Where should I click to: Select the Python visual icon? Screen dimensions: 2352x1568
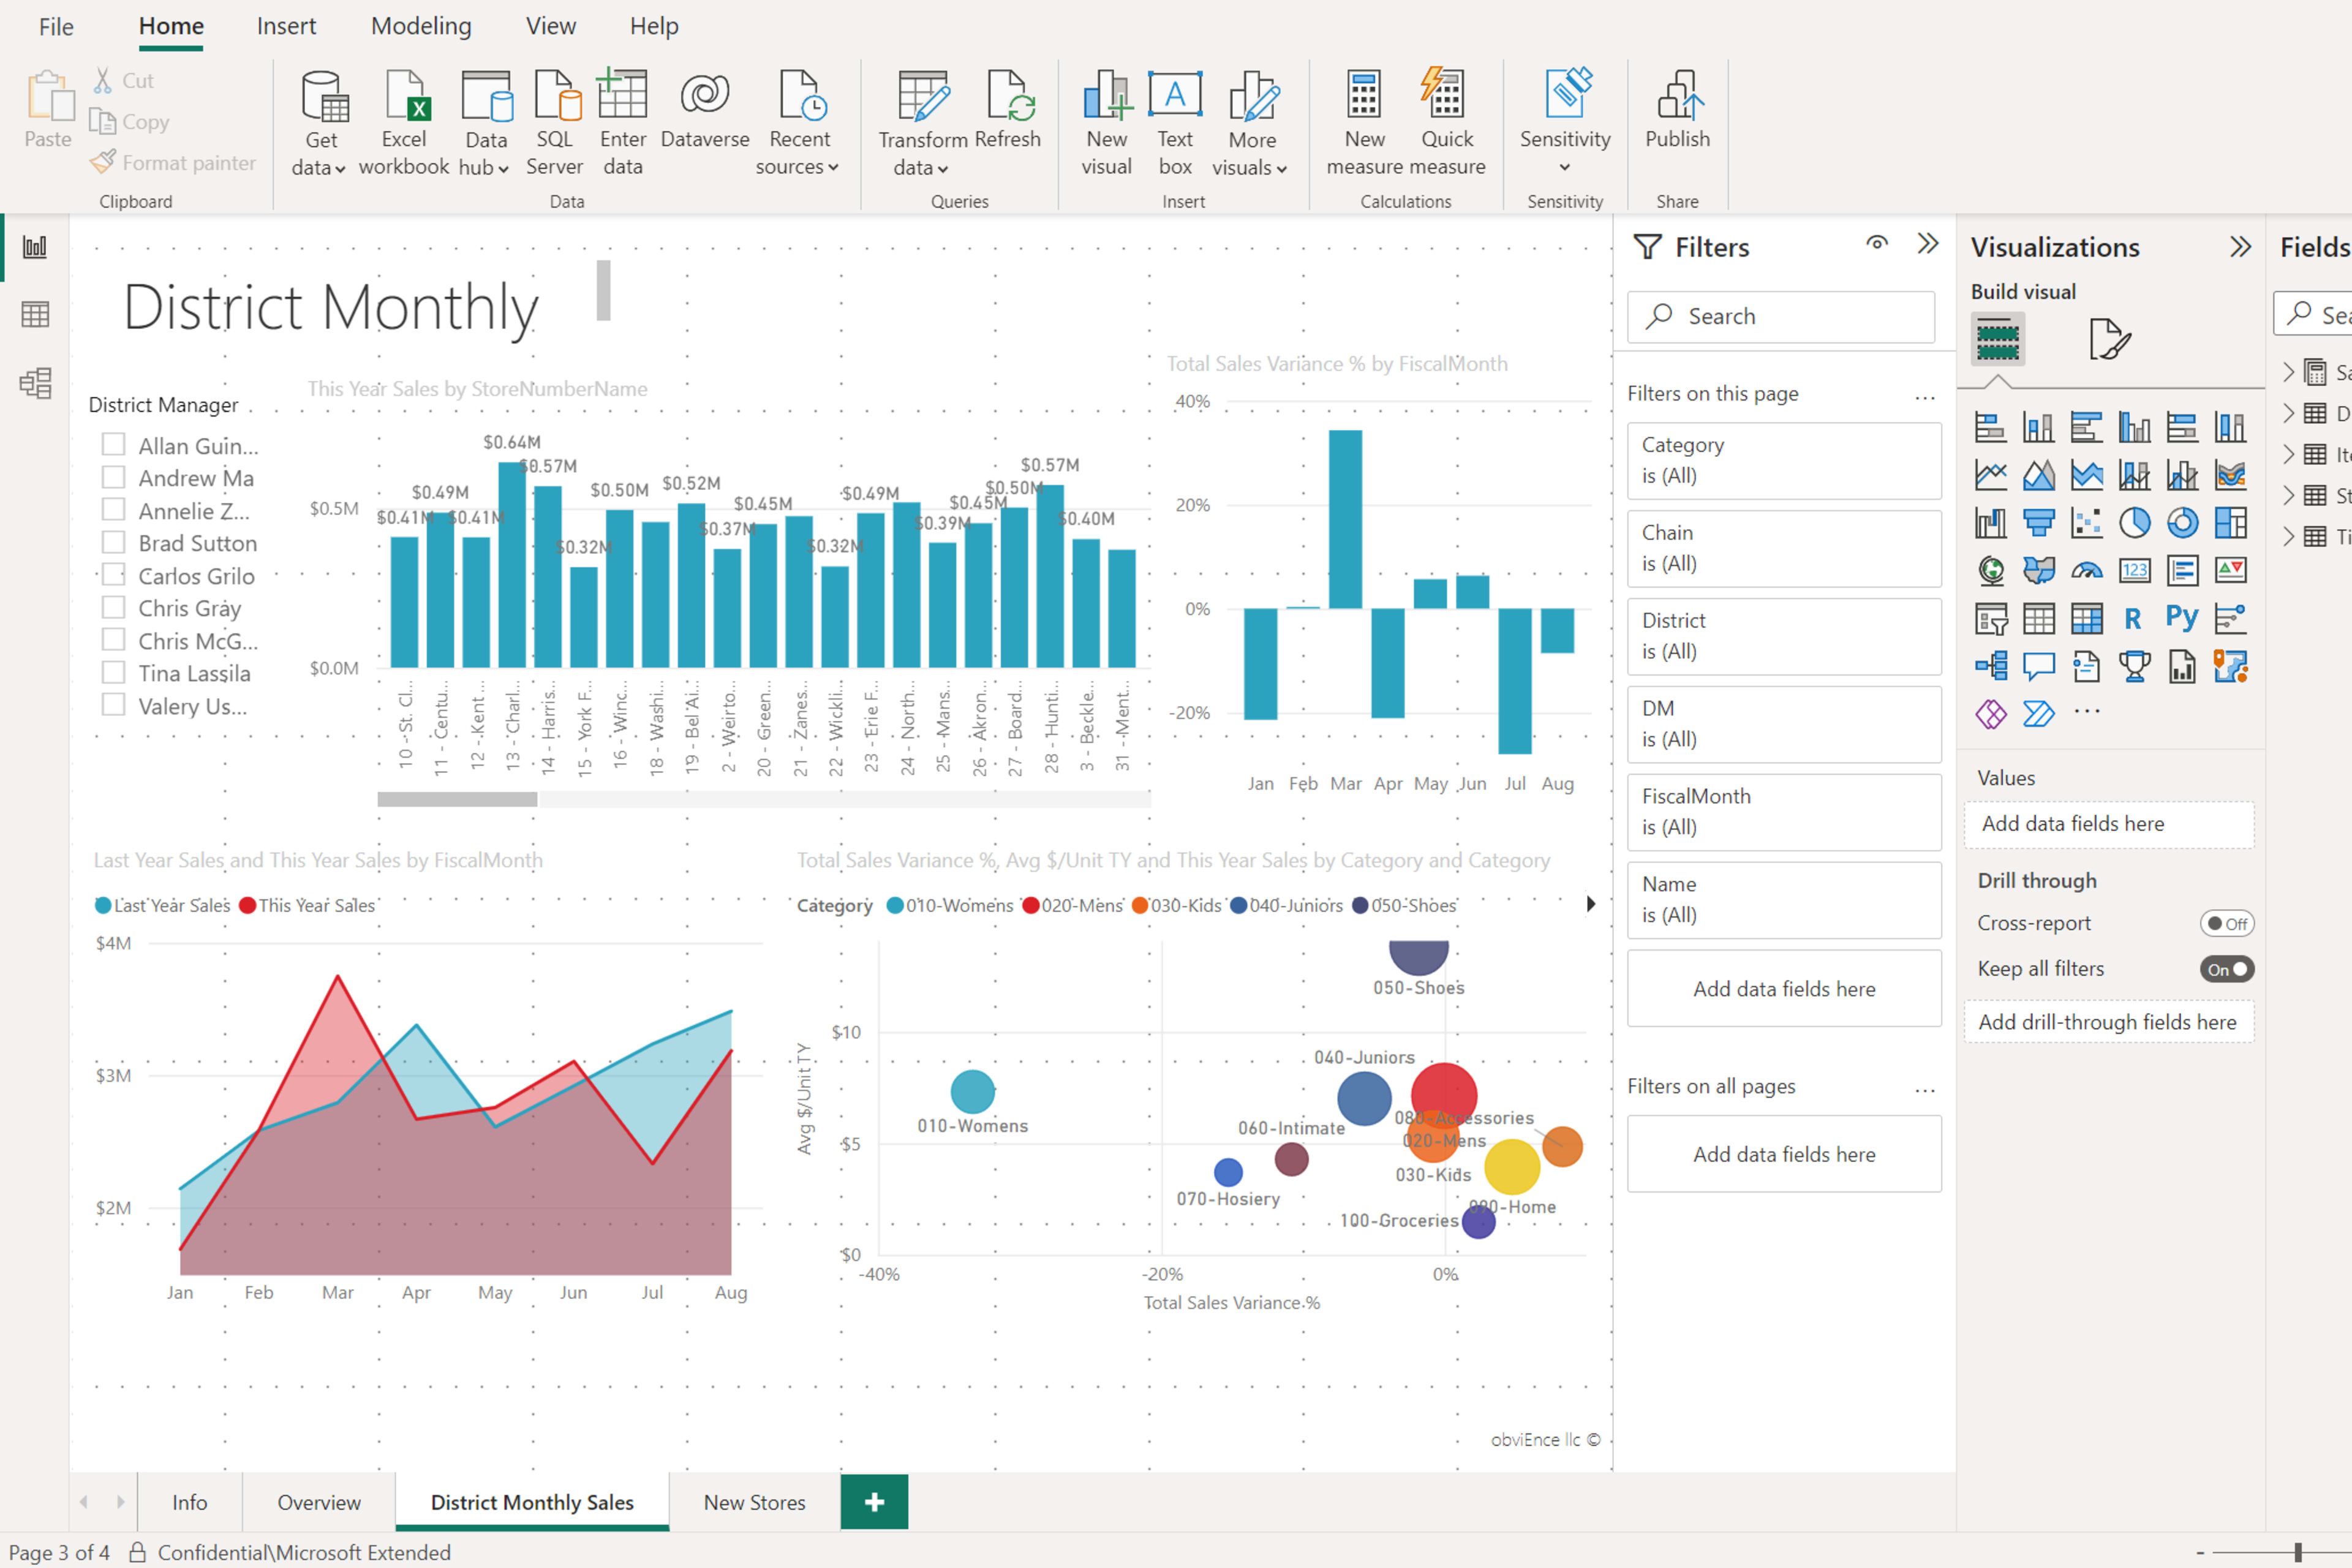tap(2182, 618)
